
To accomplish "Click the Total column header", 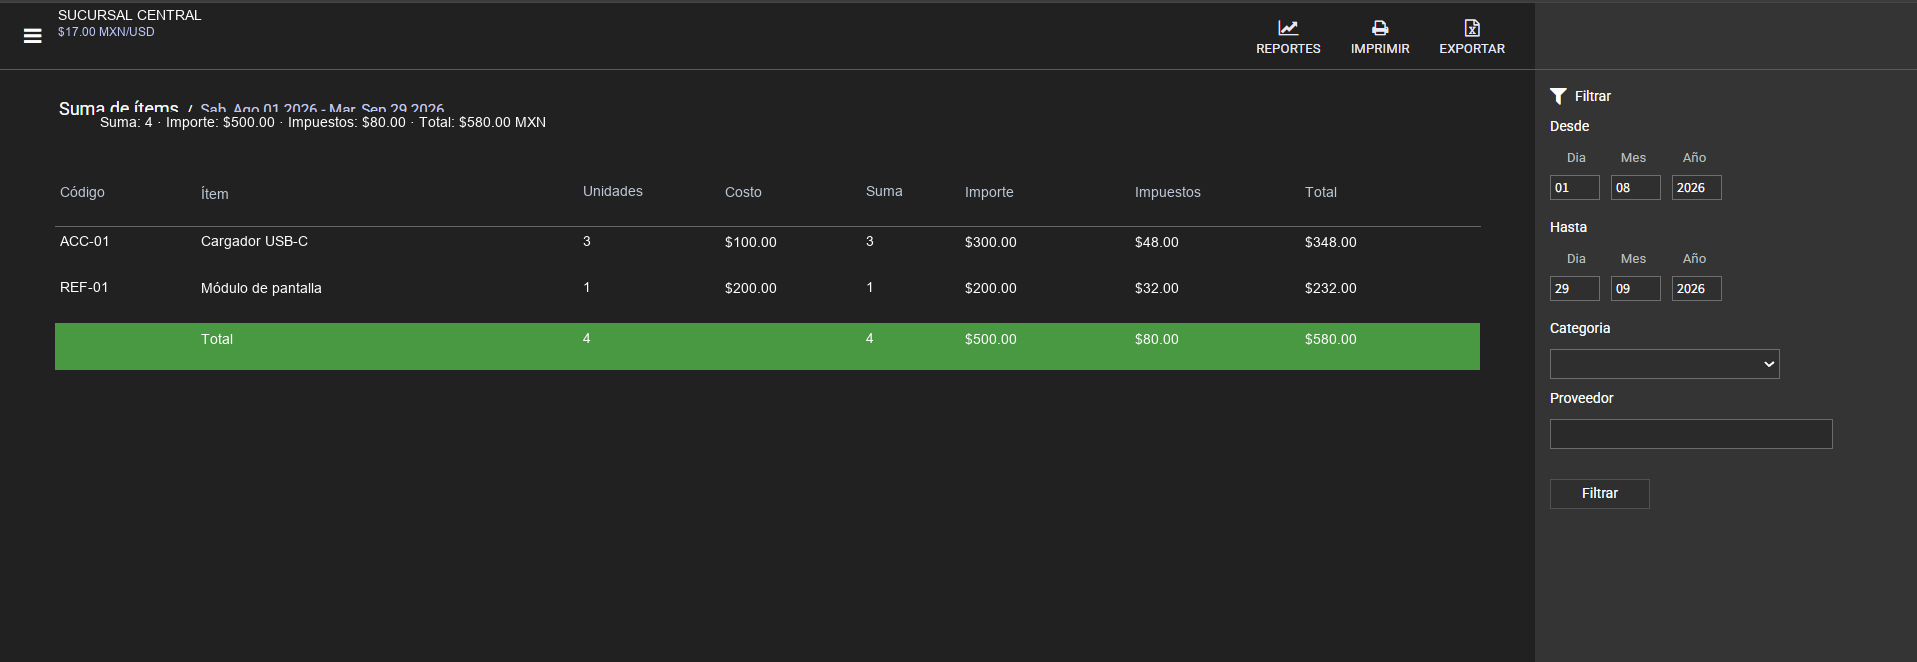I will coord(1321,192).
